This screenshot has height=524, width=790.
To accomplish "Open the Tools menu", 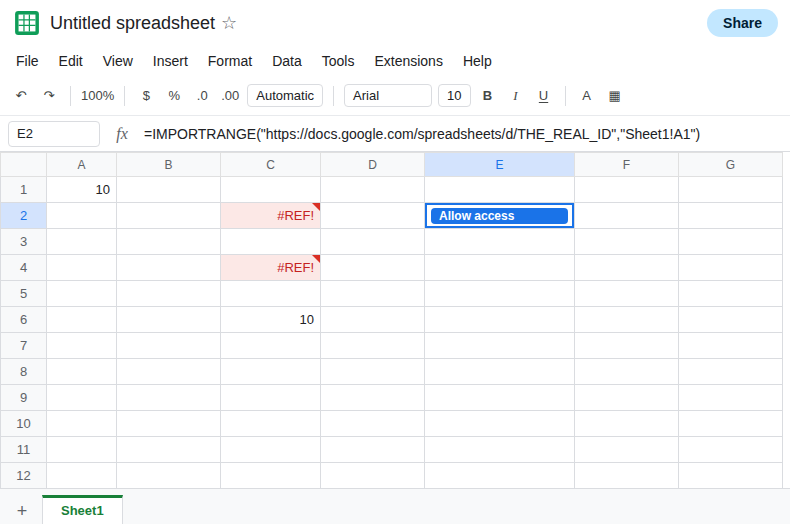I will coord(338,61).
